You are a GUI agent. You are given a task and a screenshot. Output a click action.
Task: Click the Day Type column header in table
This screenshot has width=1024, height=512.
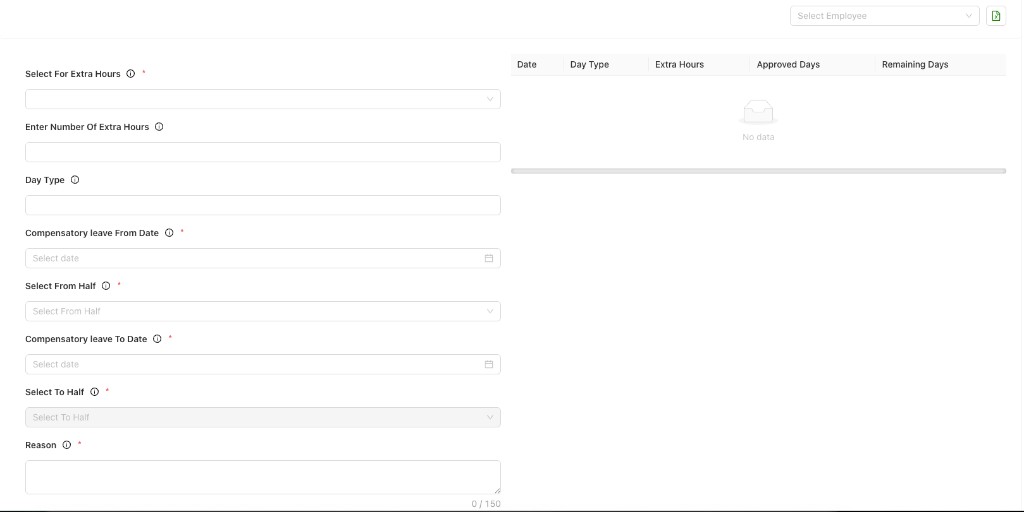coord(605,65)
